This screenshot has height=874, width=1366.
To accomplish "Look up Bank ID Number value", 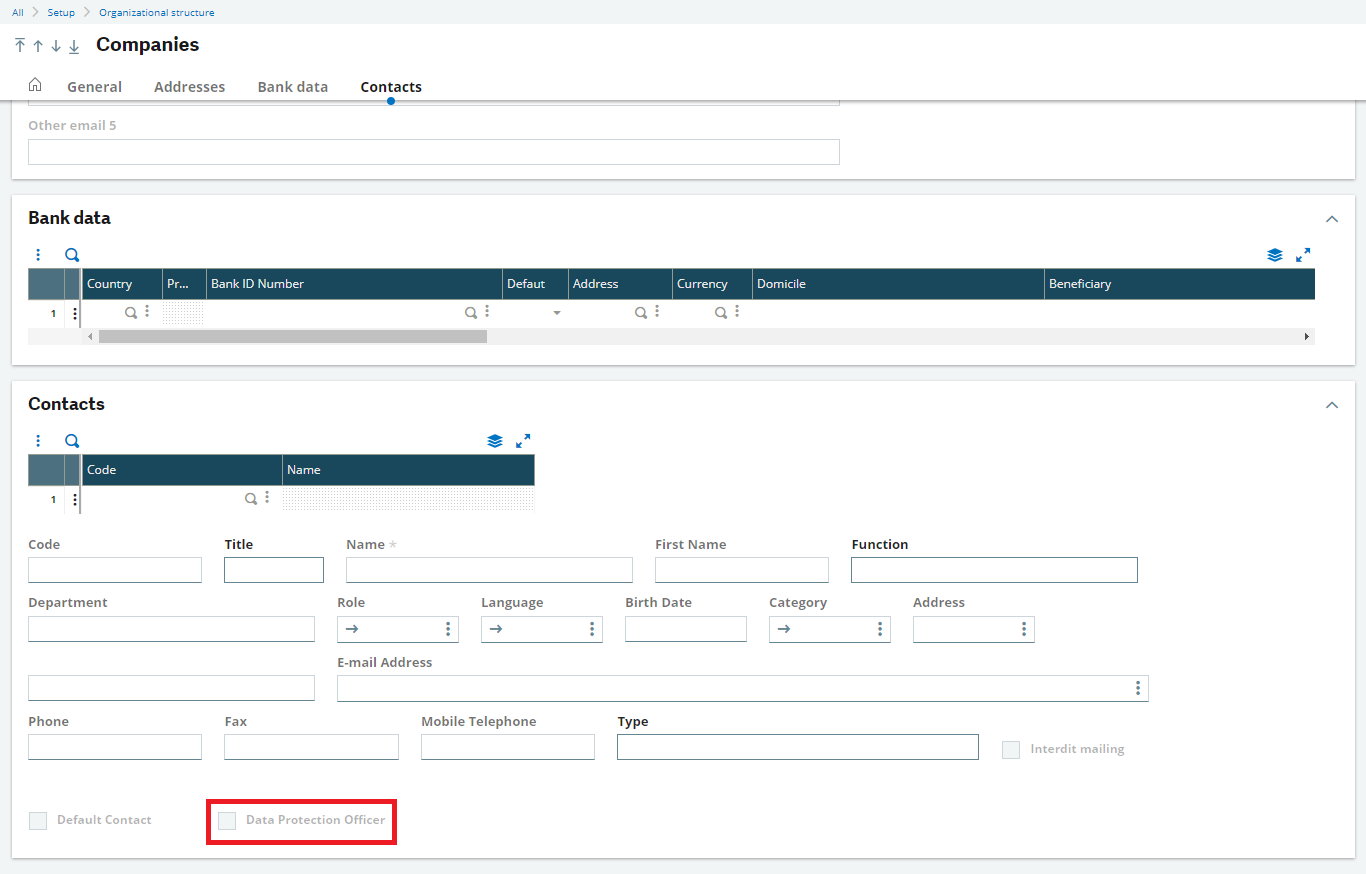I will click(x=470, y=312).
